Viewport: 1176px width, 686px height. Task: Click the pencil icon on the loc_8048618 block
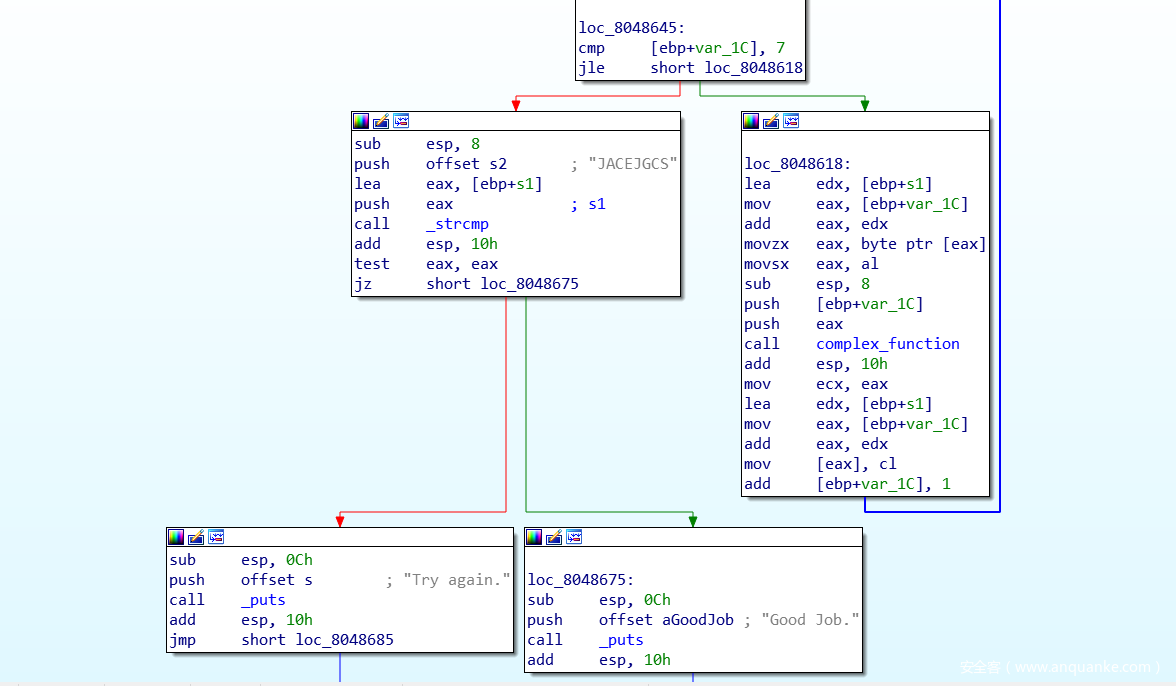coord(771,121)
